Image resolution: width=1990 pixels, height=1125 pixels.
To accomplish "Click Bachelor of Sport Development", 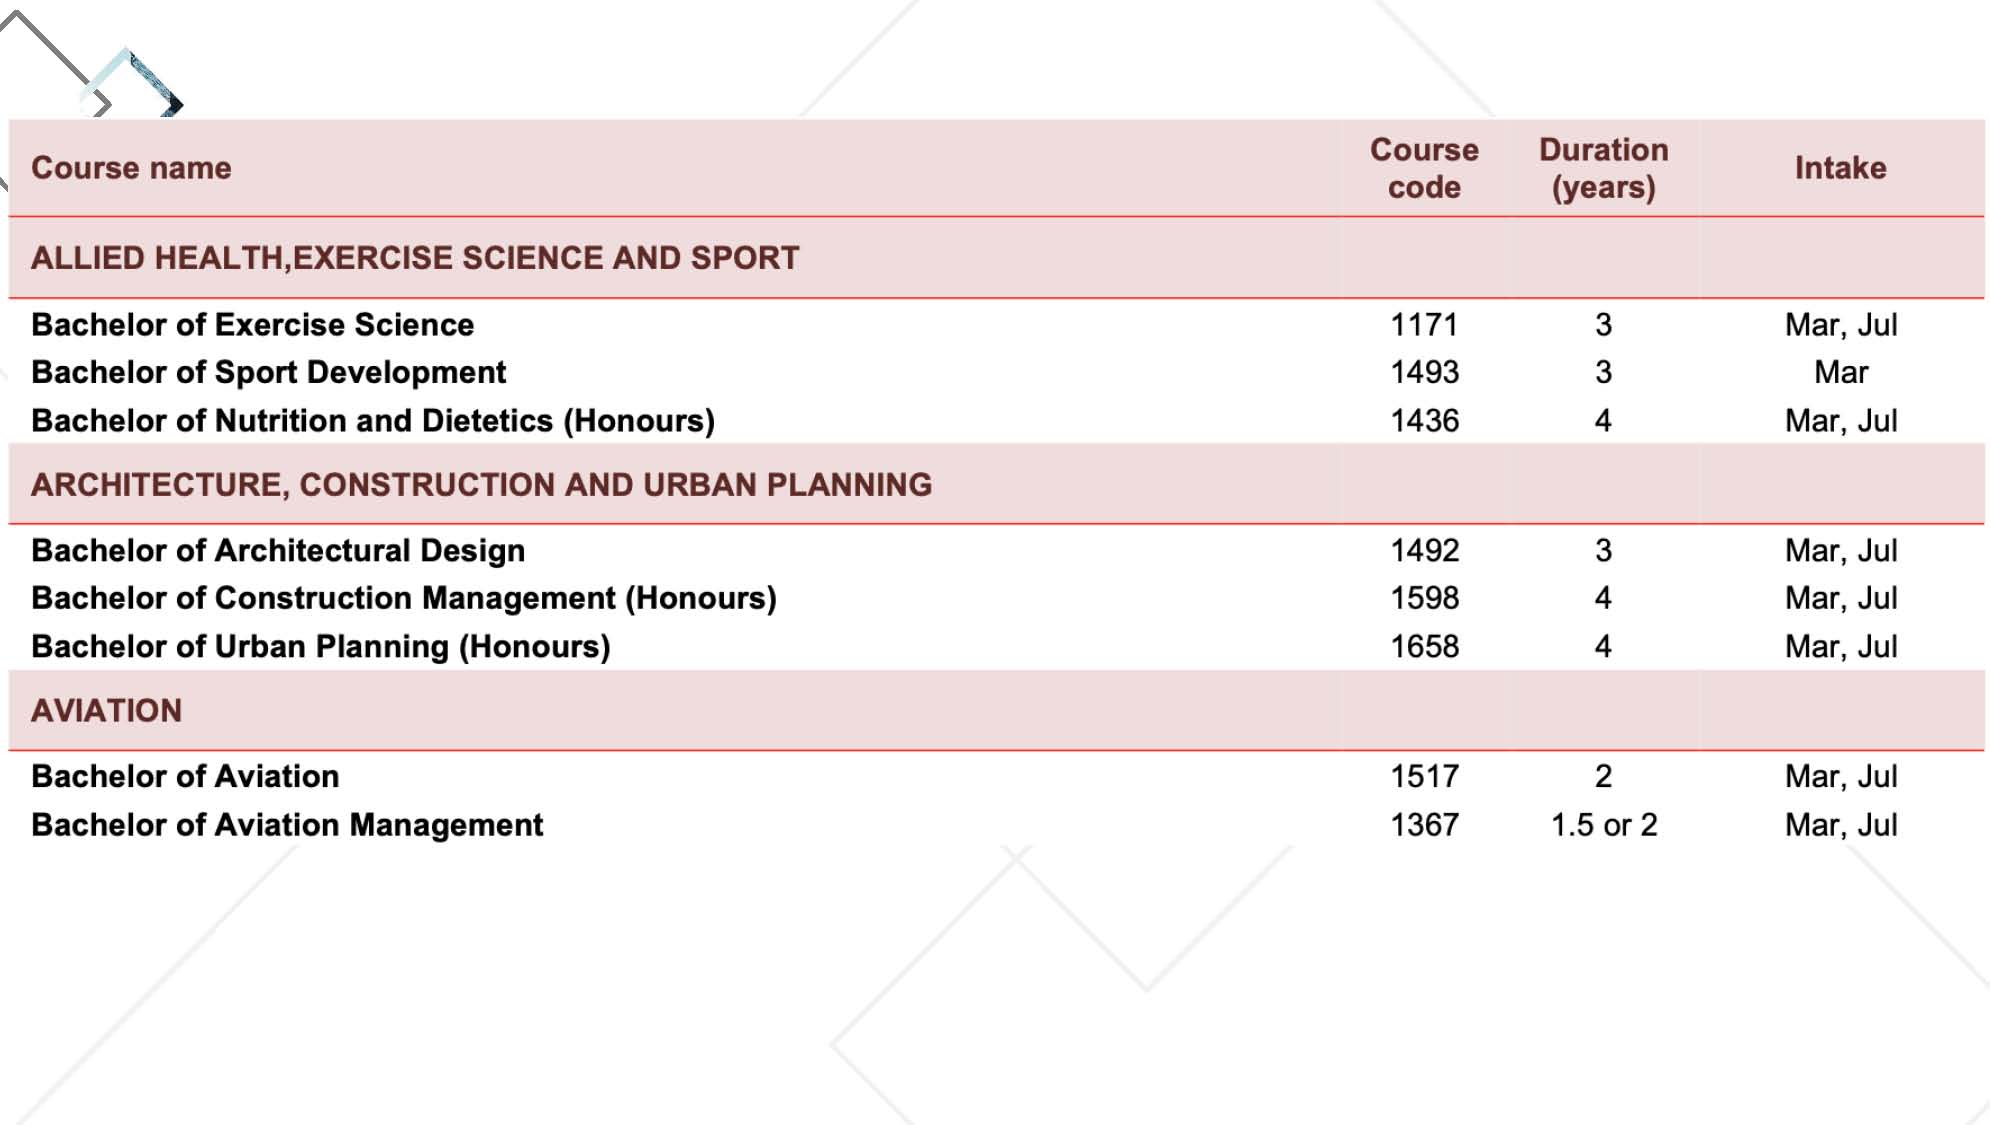I will pos(268,373).
